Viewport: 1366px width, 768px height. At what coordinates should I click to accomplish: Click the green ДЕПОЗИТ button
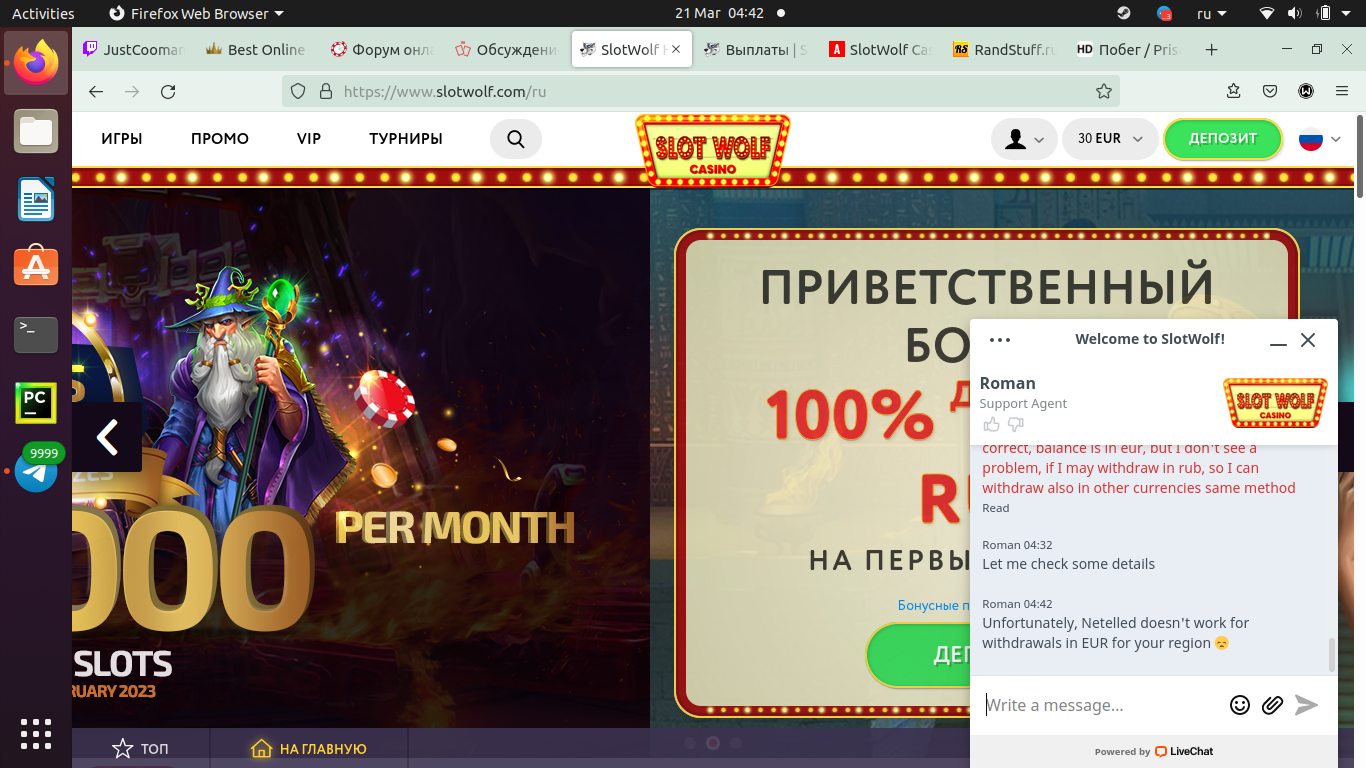pos(1223,139)
